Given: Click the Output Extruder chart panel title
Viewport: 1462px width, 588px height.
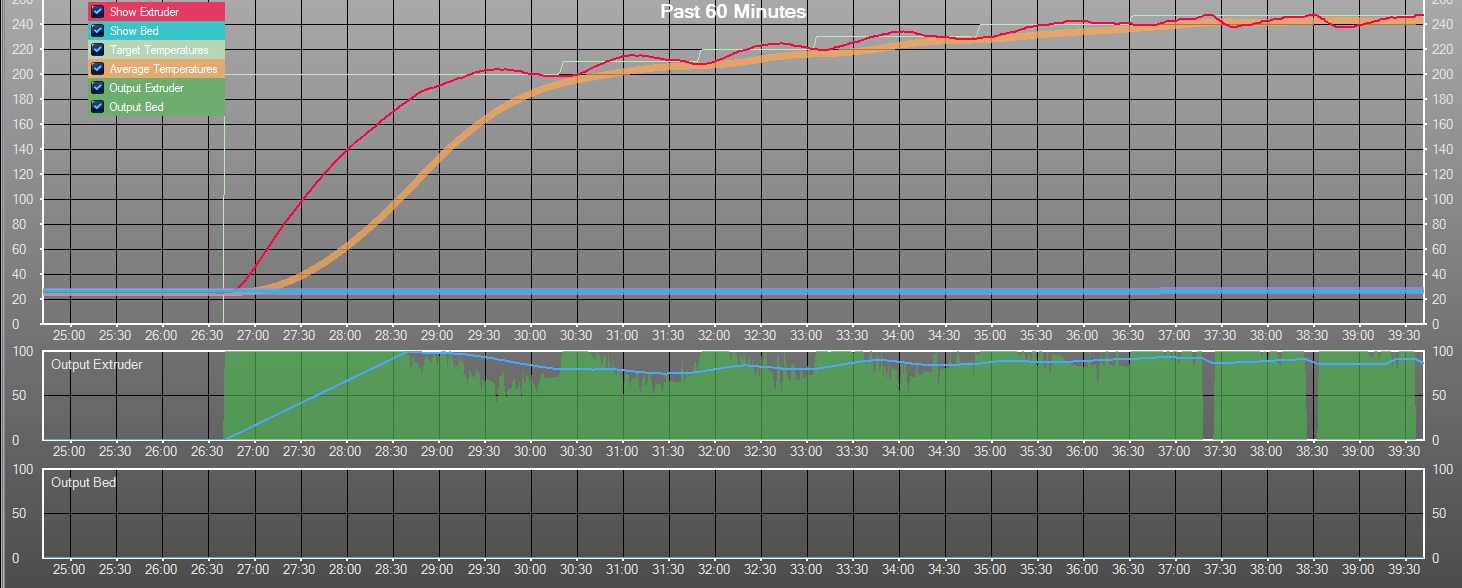Looking at the screenshot, I should pyautogui.click(x=97, y=365).
